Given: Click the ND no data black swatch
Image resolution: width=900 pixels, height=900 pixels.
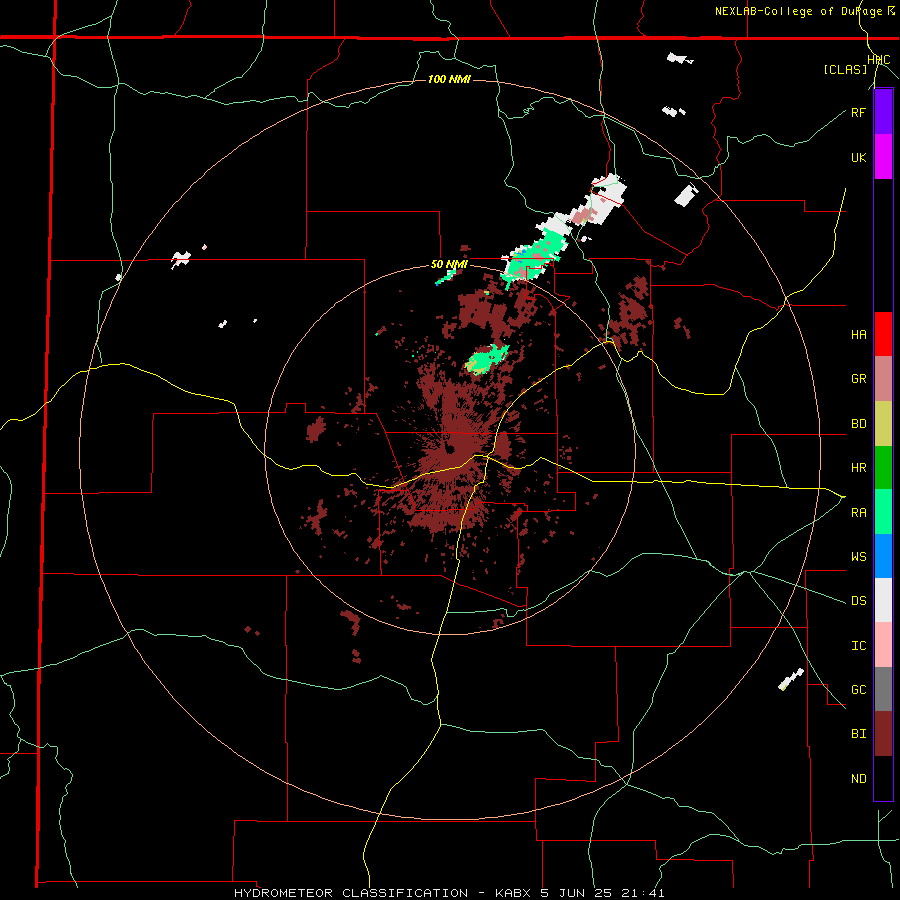Looking at the screenshot, I should click(x=883, y=778).
